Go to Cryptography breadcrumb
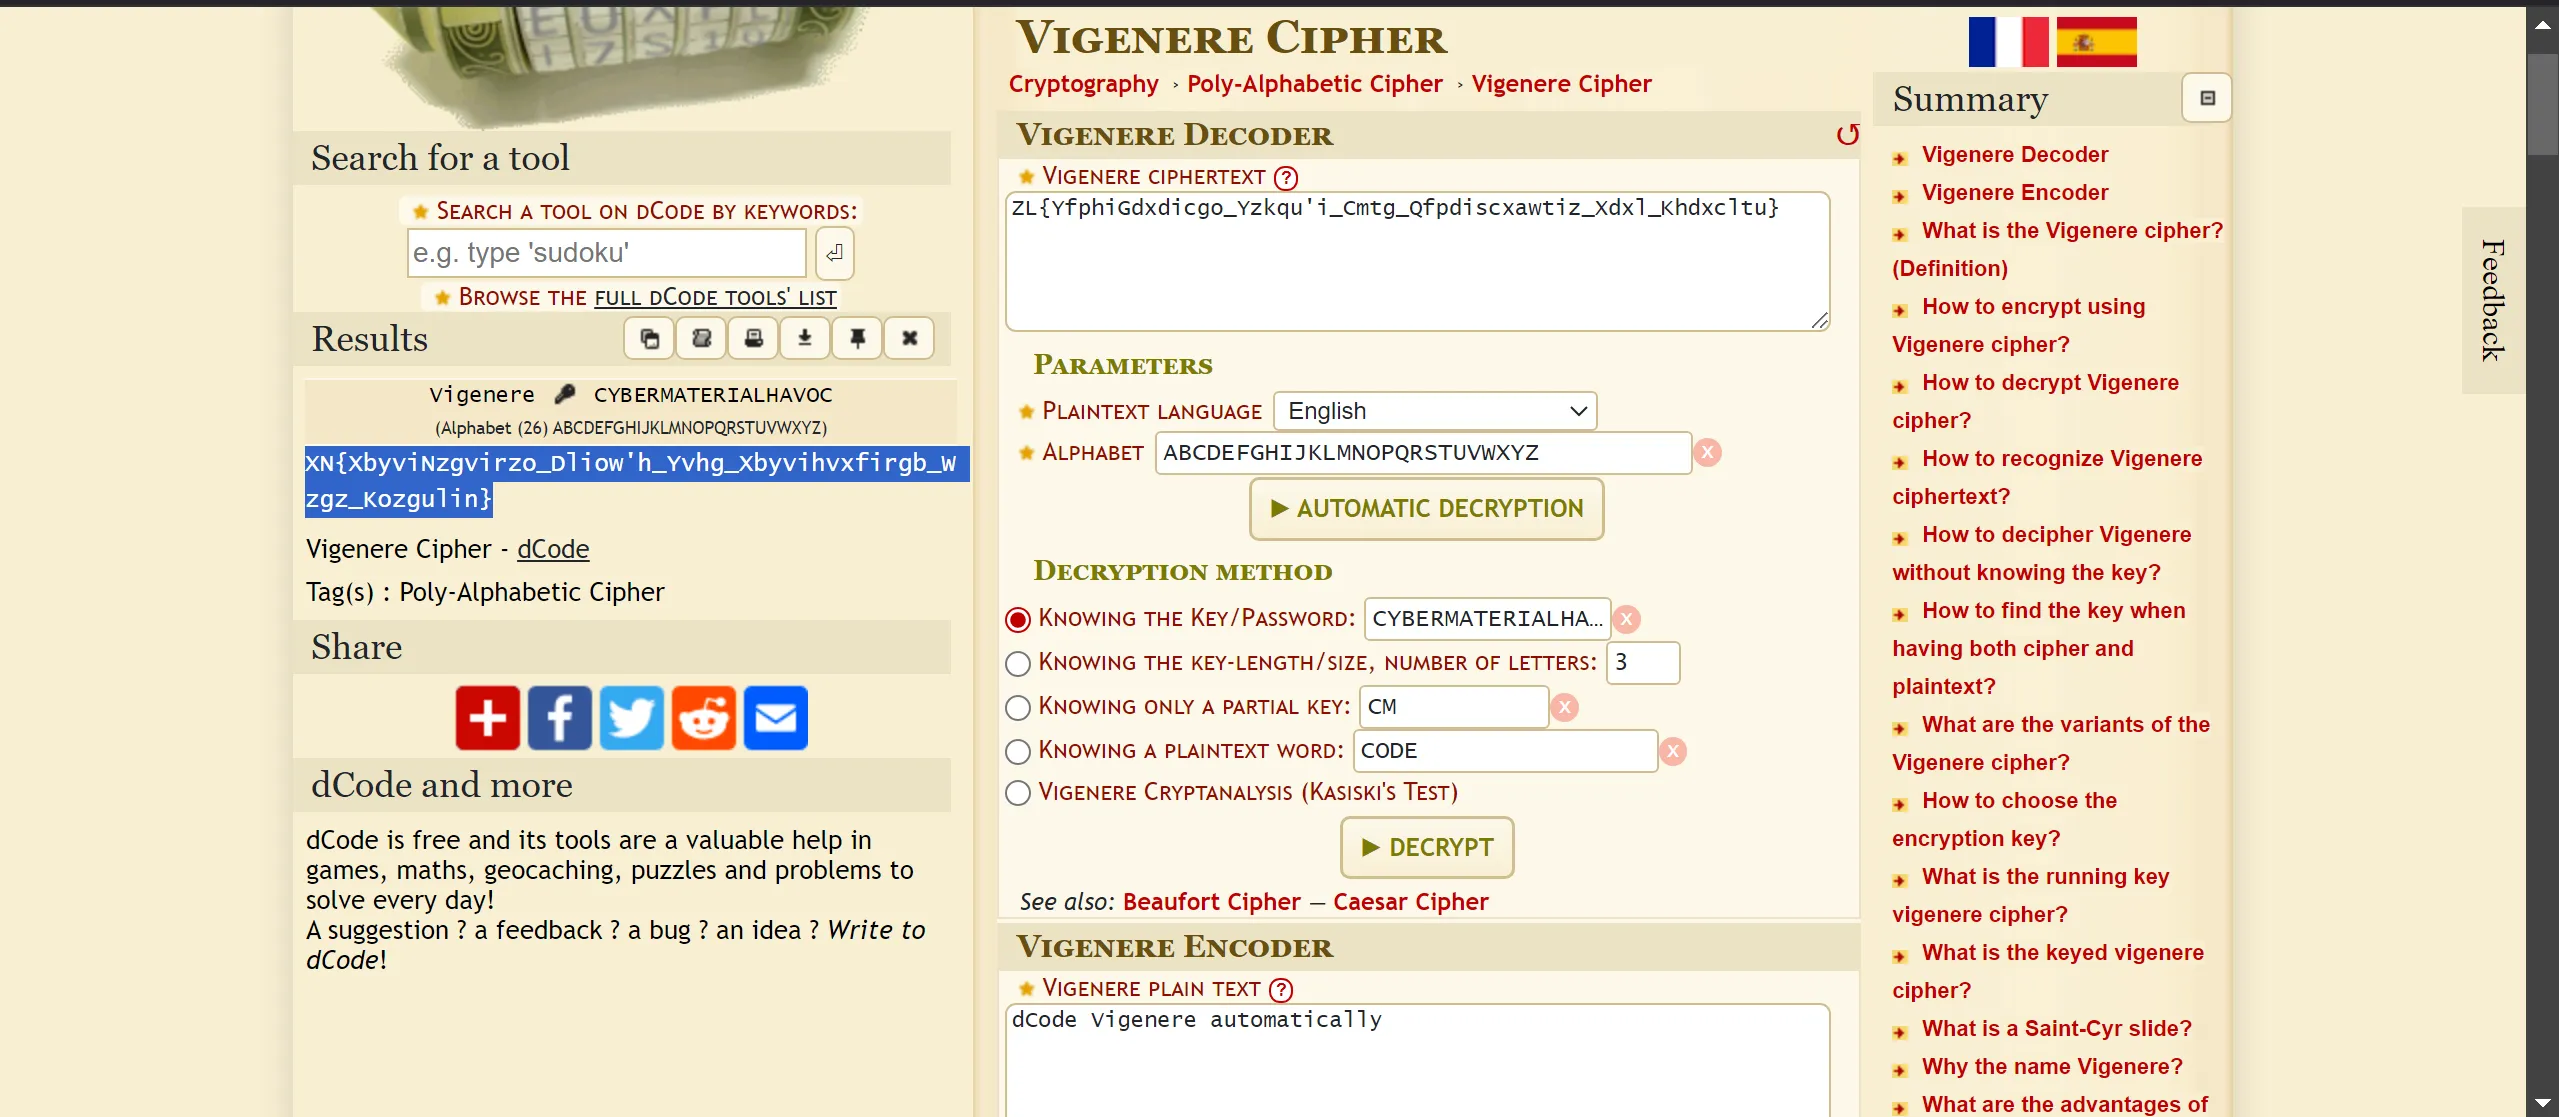This screenshot has width=2559, height=1117. [1083, 84]
